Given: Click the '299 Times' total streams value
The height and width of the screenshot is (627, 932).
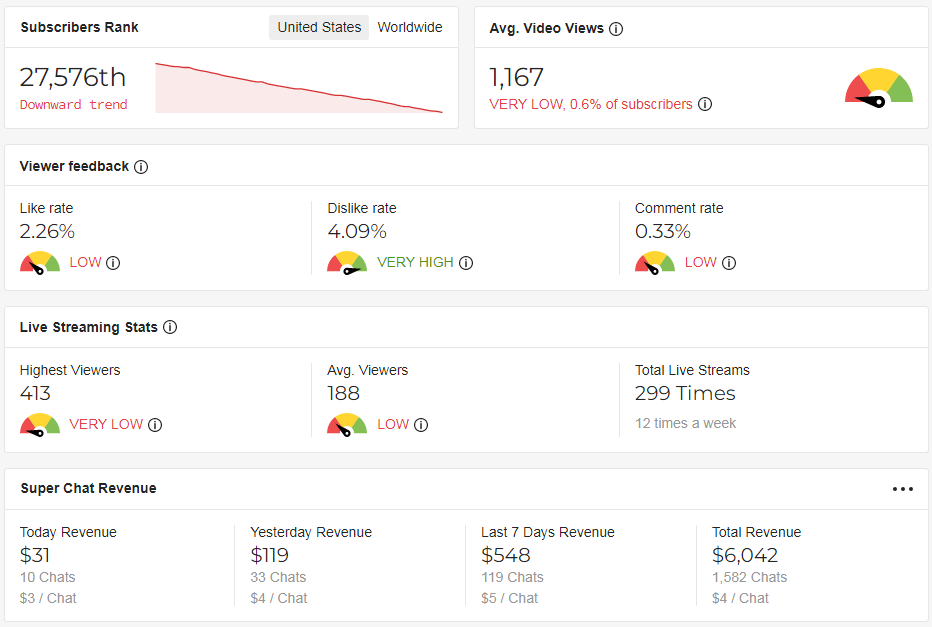Looking at the screenshot, I should coord(685,393).
